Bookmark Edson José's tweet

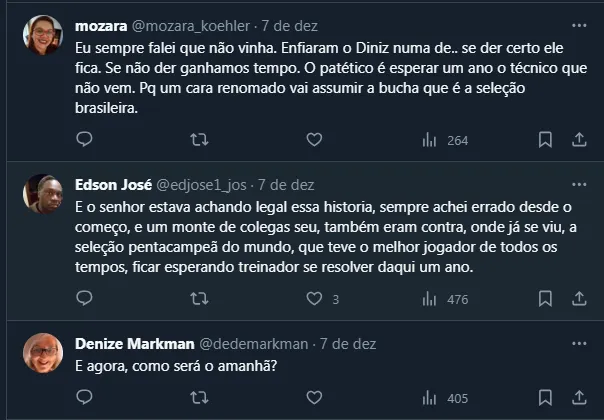545,298
